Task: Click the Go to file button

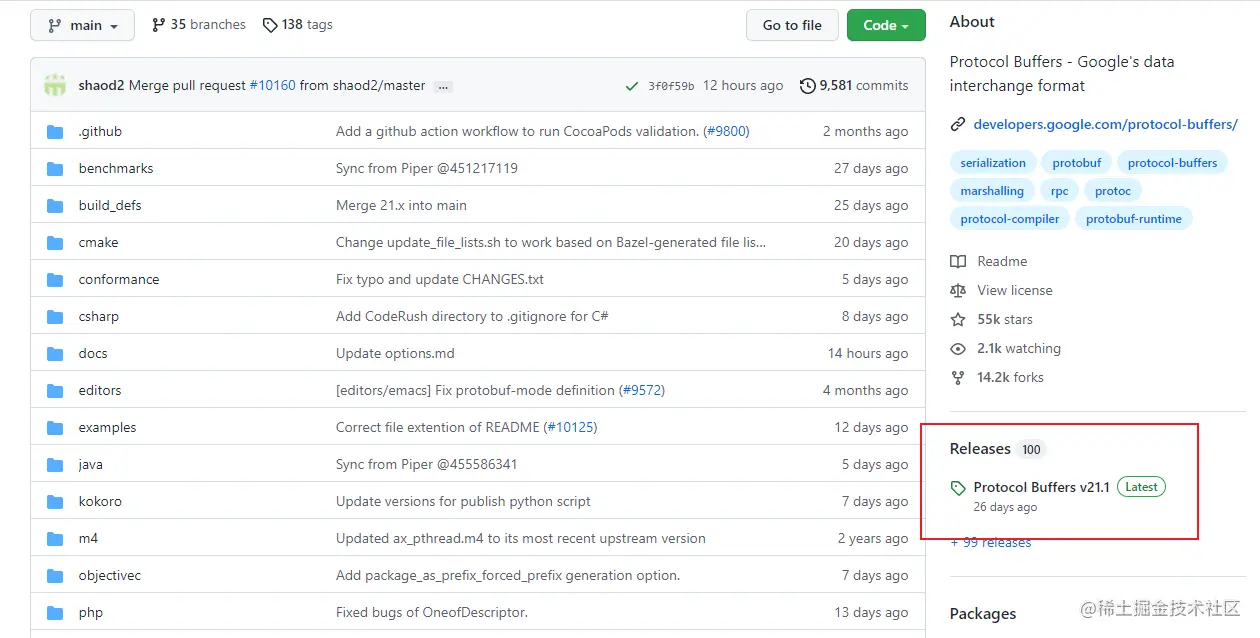Action: [x=792, y=24]
